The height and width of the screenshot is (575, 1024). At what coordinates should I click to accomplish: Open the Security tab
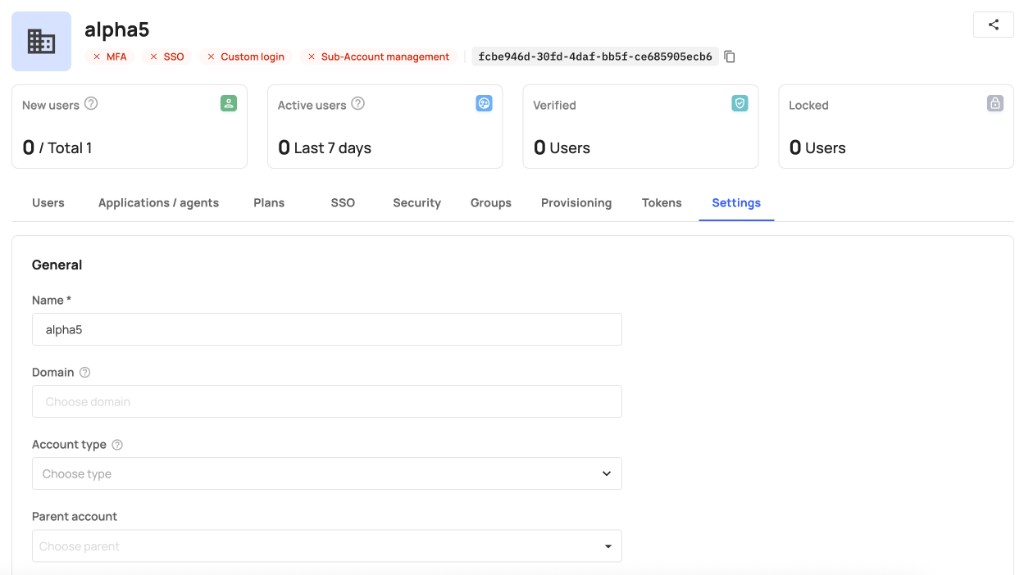417,203
